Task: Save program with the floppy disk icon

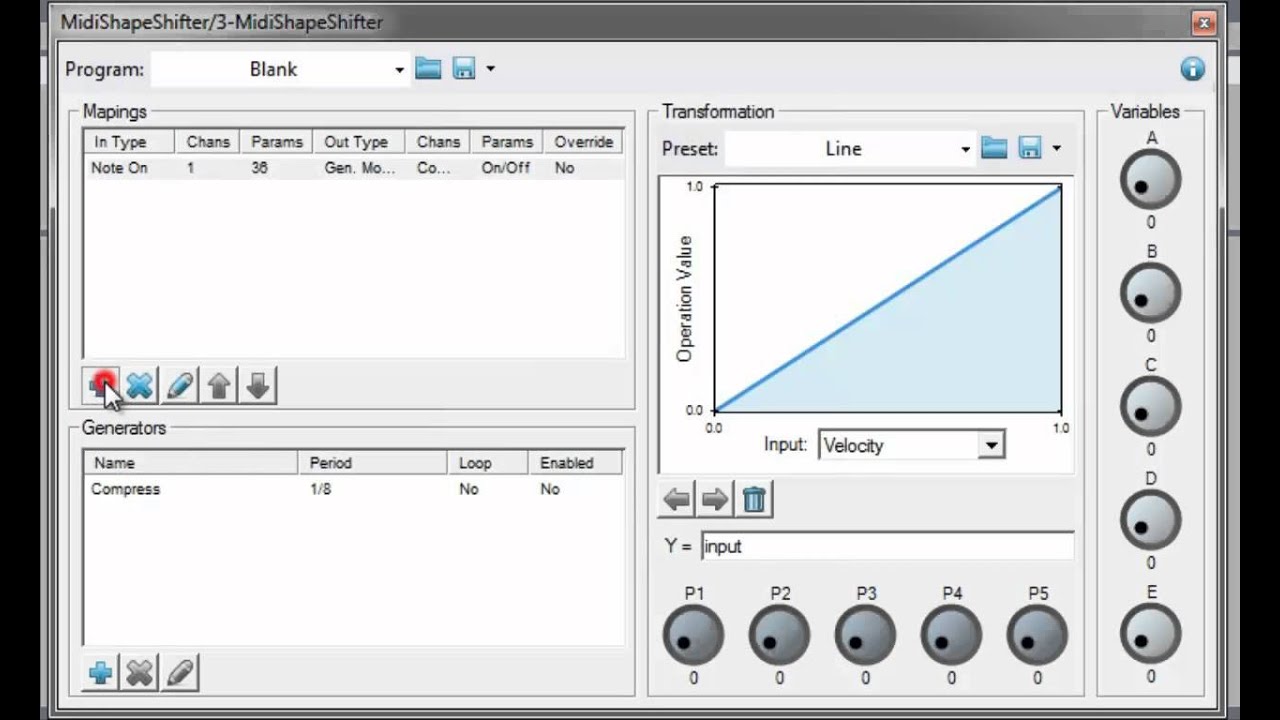Action: (x=464, y=68)
